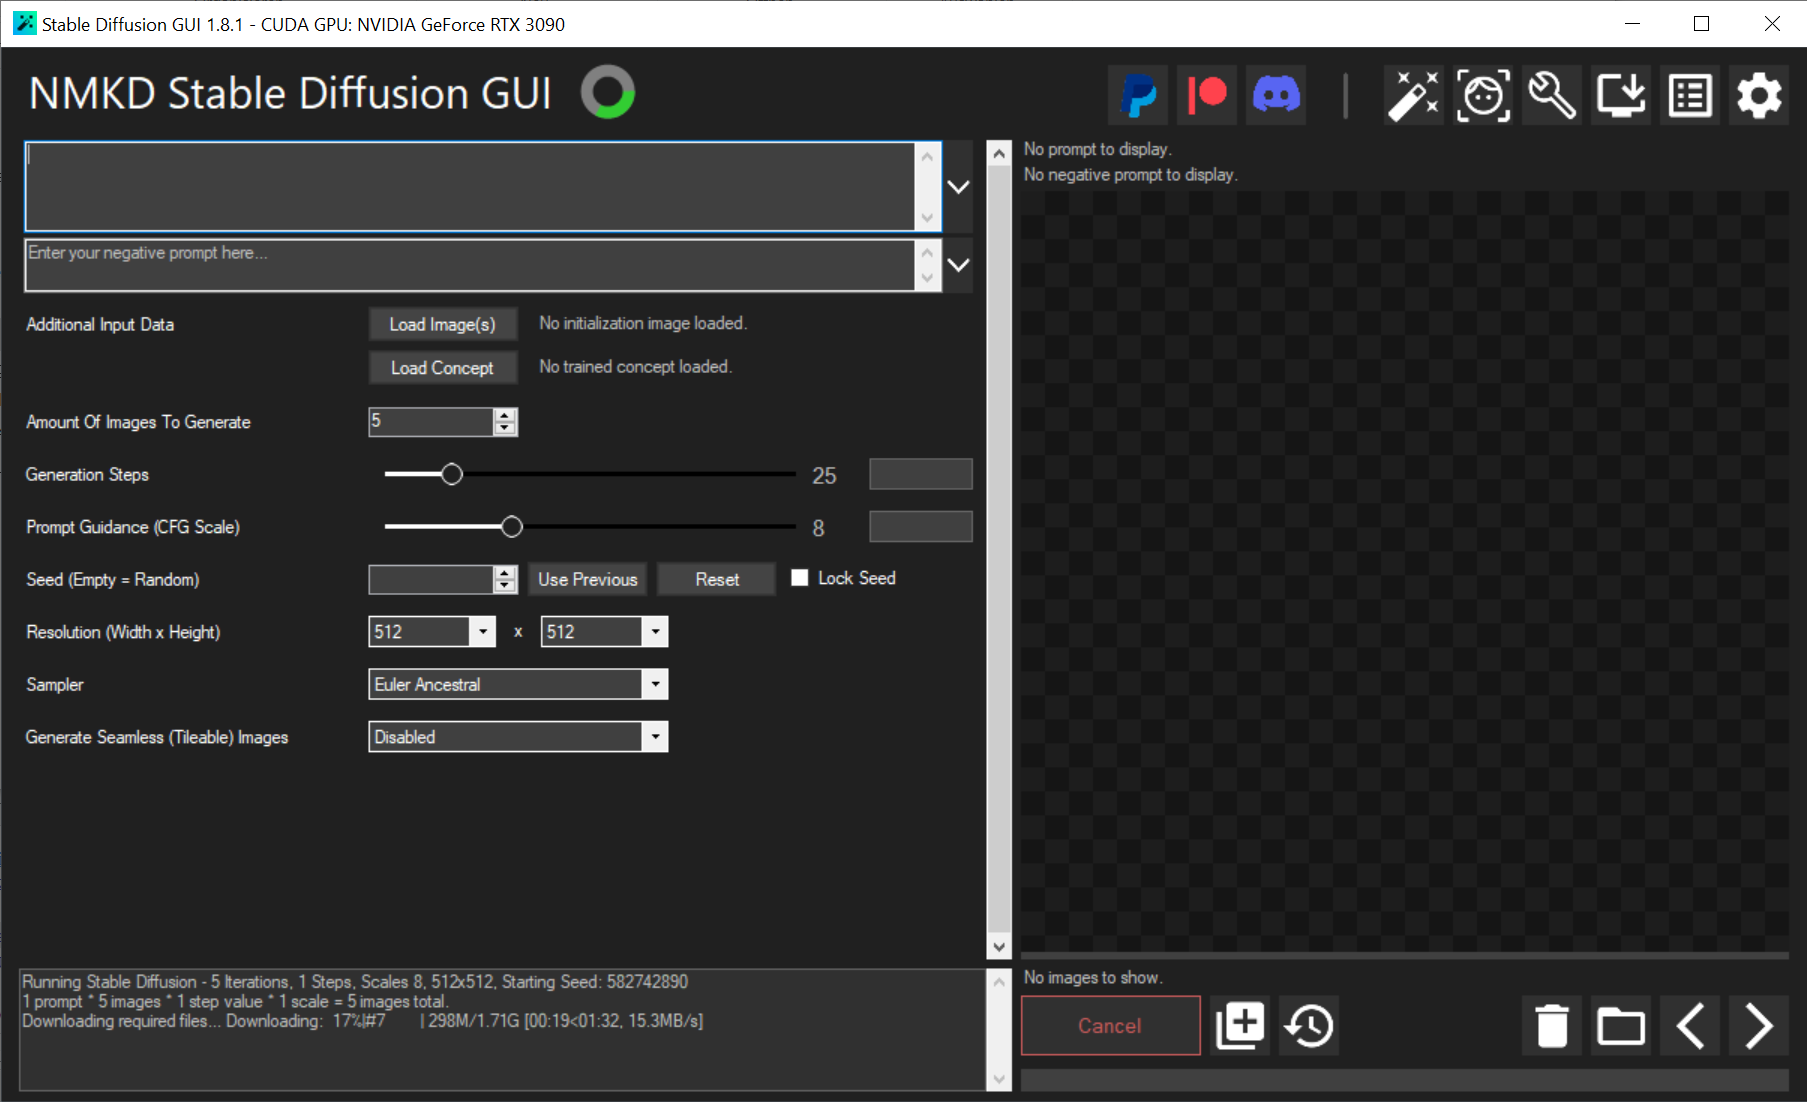
Task: Show the previous image arrow
Action: coord(1690,1025)
